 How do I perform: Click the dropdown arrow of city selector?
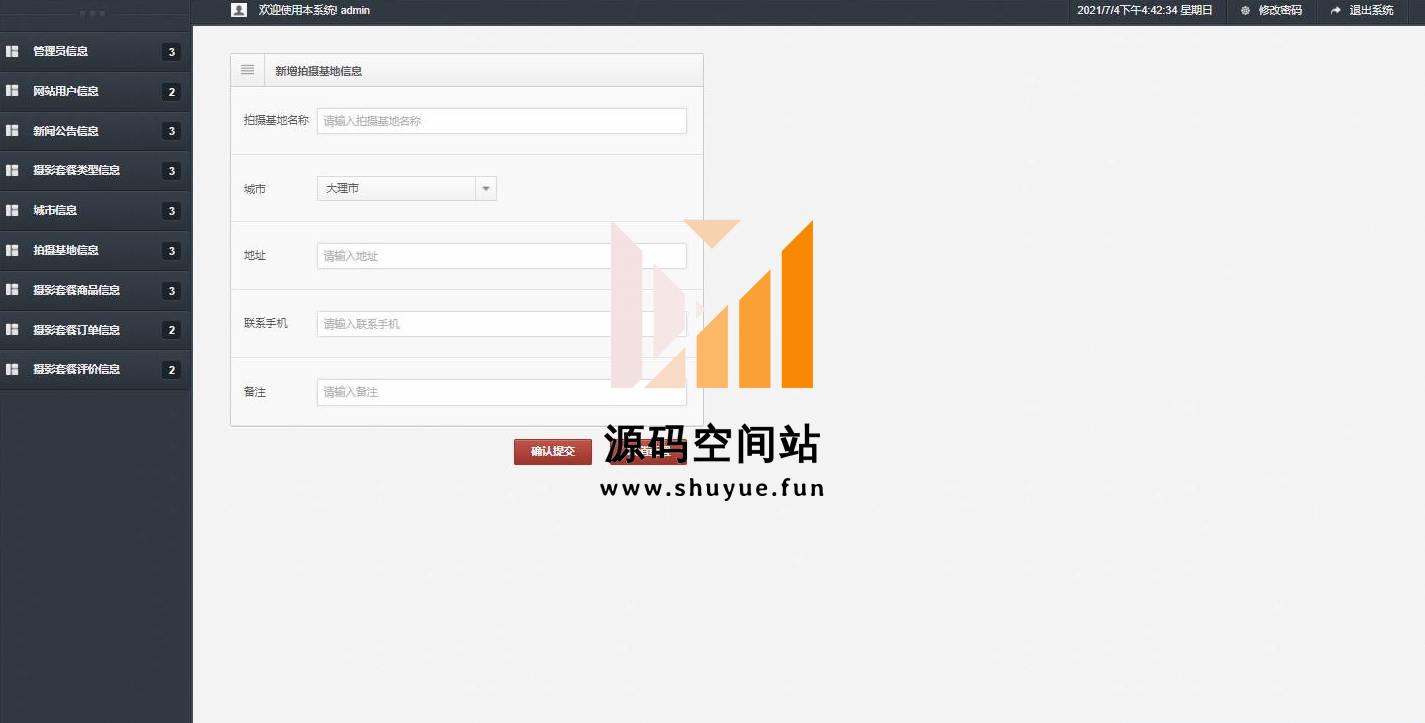pos(486,188)
